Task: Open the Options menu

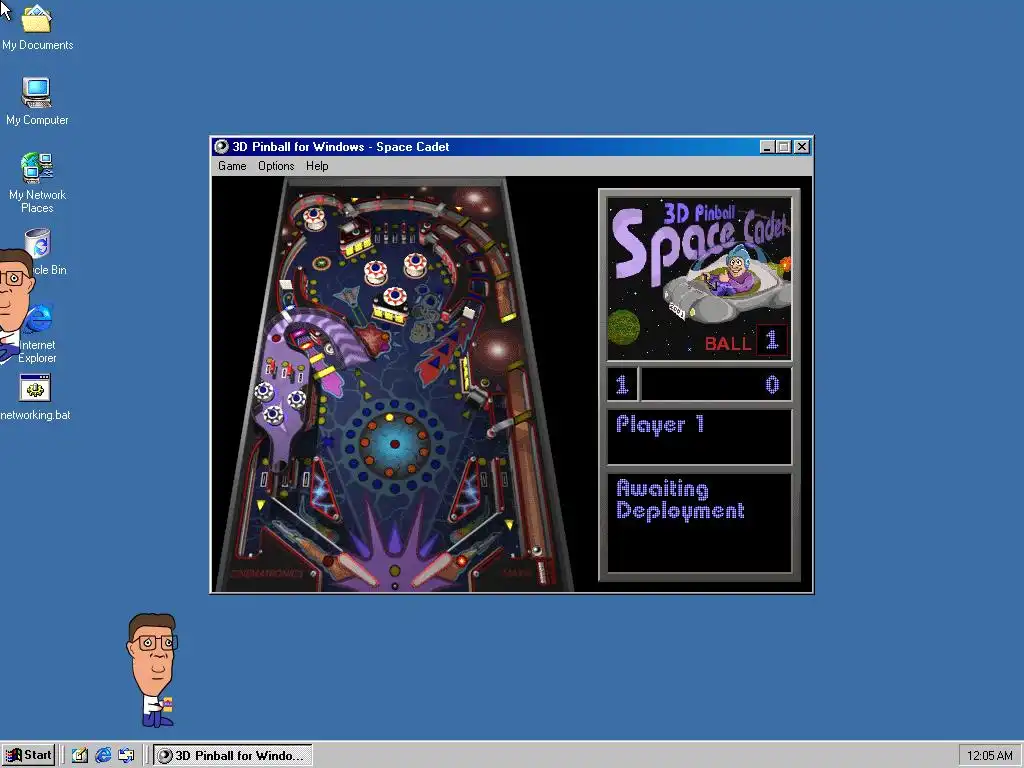Action: [x=276, y=166]
